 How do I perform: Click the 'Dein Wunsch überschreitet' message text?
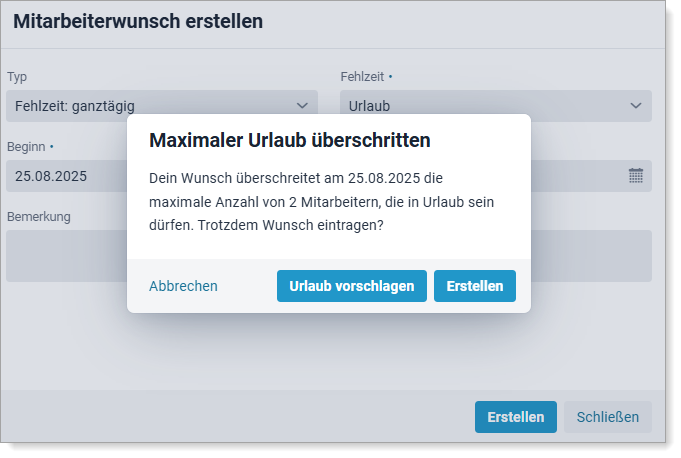tap(321, 202)
